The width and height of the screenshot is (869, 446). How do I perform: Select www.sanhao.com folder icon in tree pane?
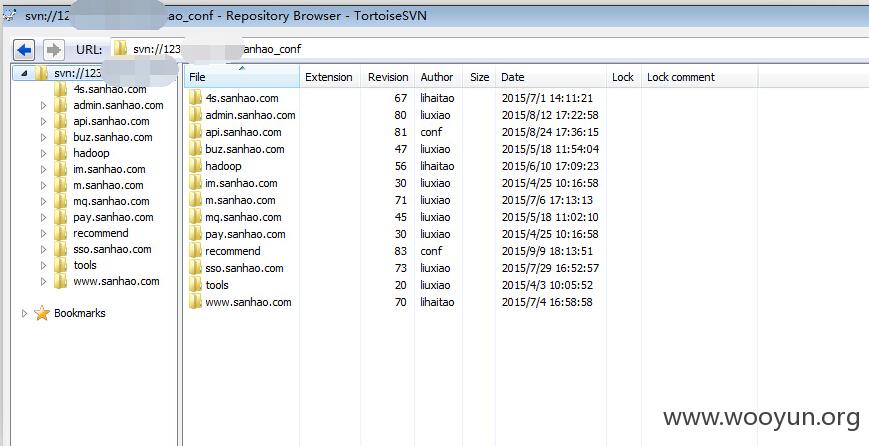pyautogui.click(x=60, y=281)
